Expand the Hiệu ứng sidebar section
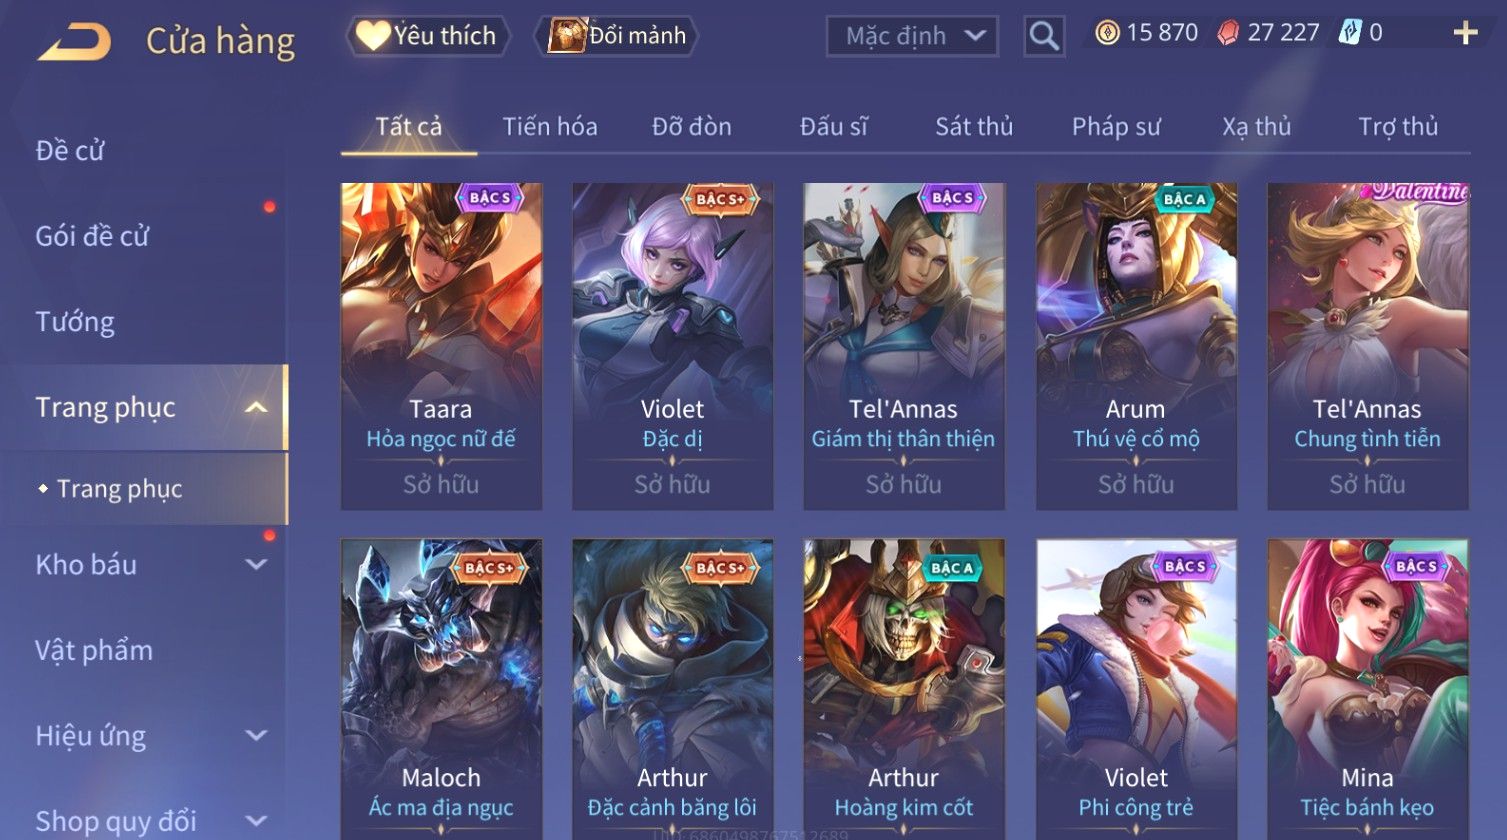1507x840 pixels. click(x=257, y=736)
